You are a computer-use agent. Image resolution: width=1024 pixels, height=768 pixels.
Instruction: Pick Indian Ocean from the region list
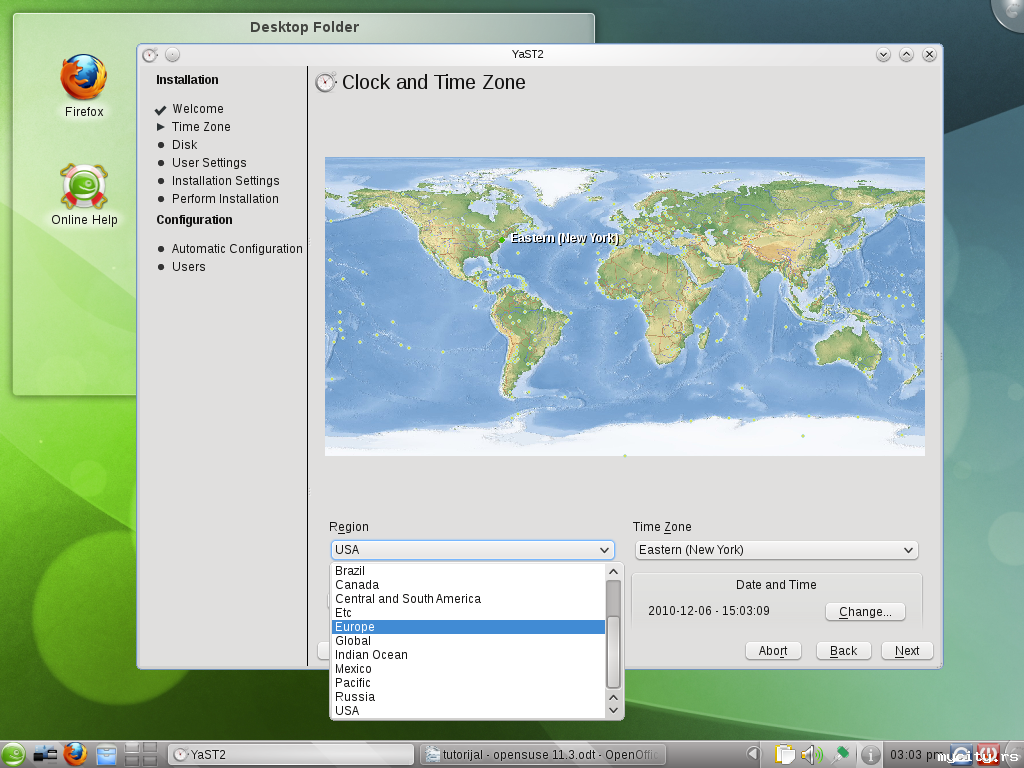467,655
